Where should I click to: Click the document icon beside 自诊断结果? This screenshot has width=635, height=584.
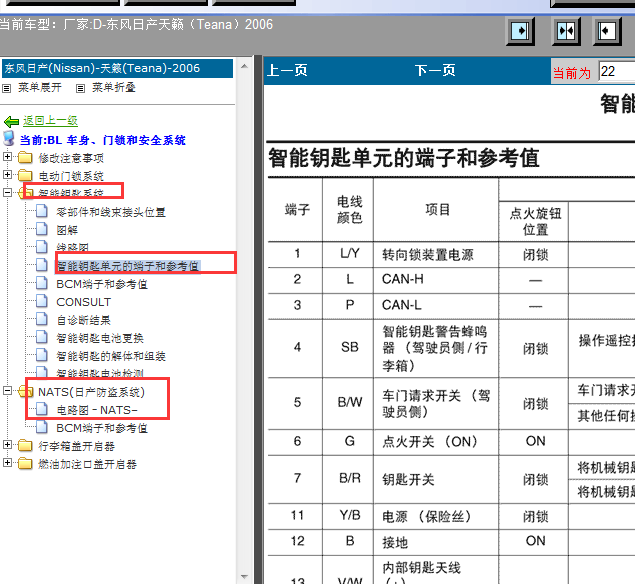42,319
